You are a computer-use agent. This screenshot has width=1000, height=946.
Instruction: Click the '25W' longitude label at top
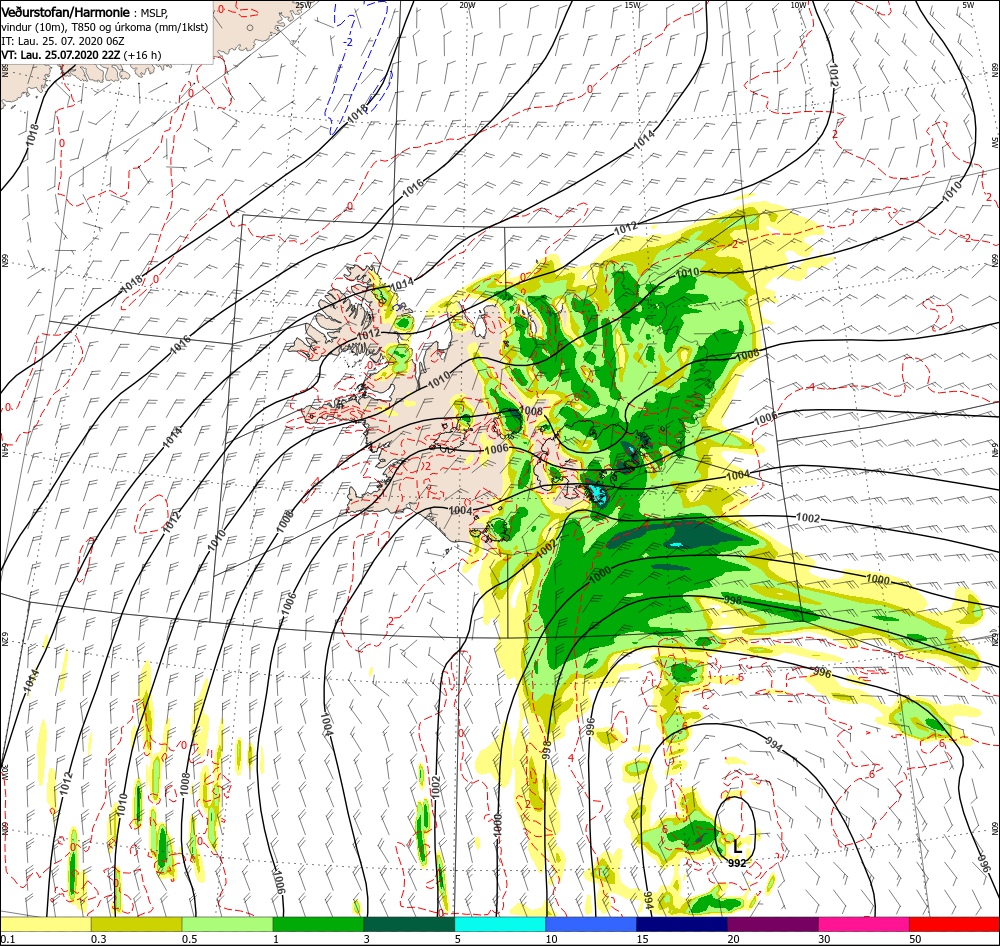303,5
